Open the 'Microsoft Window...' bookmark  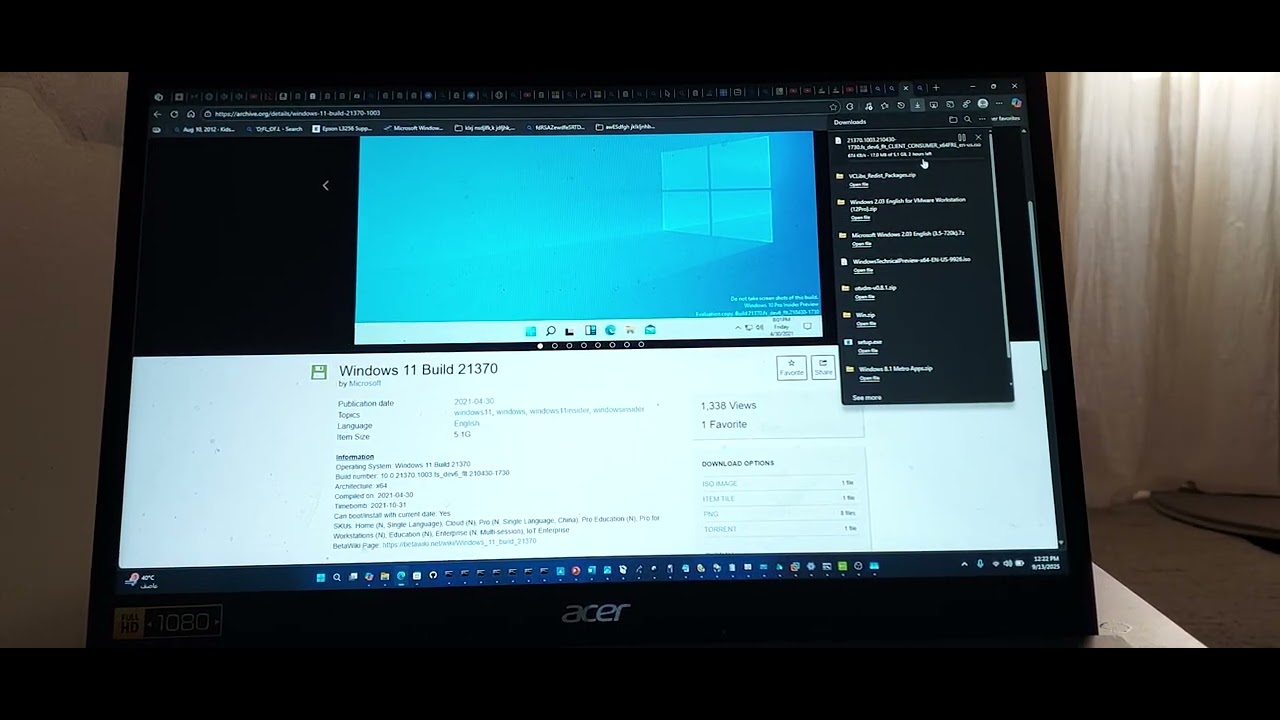[413, 128]
